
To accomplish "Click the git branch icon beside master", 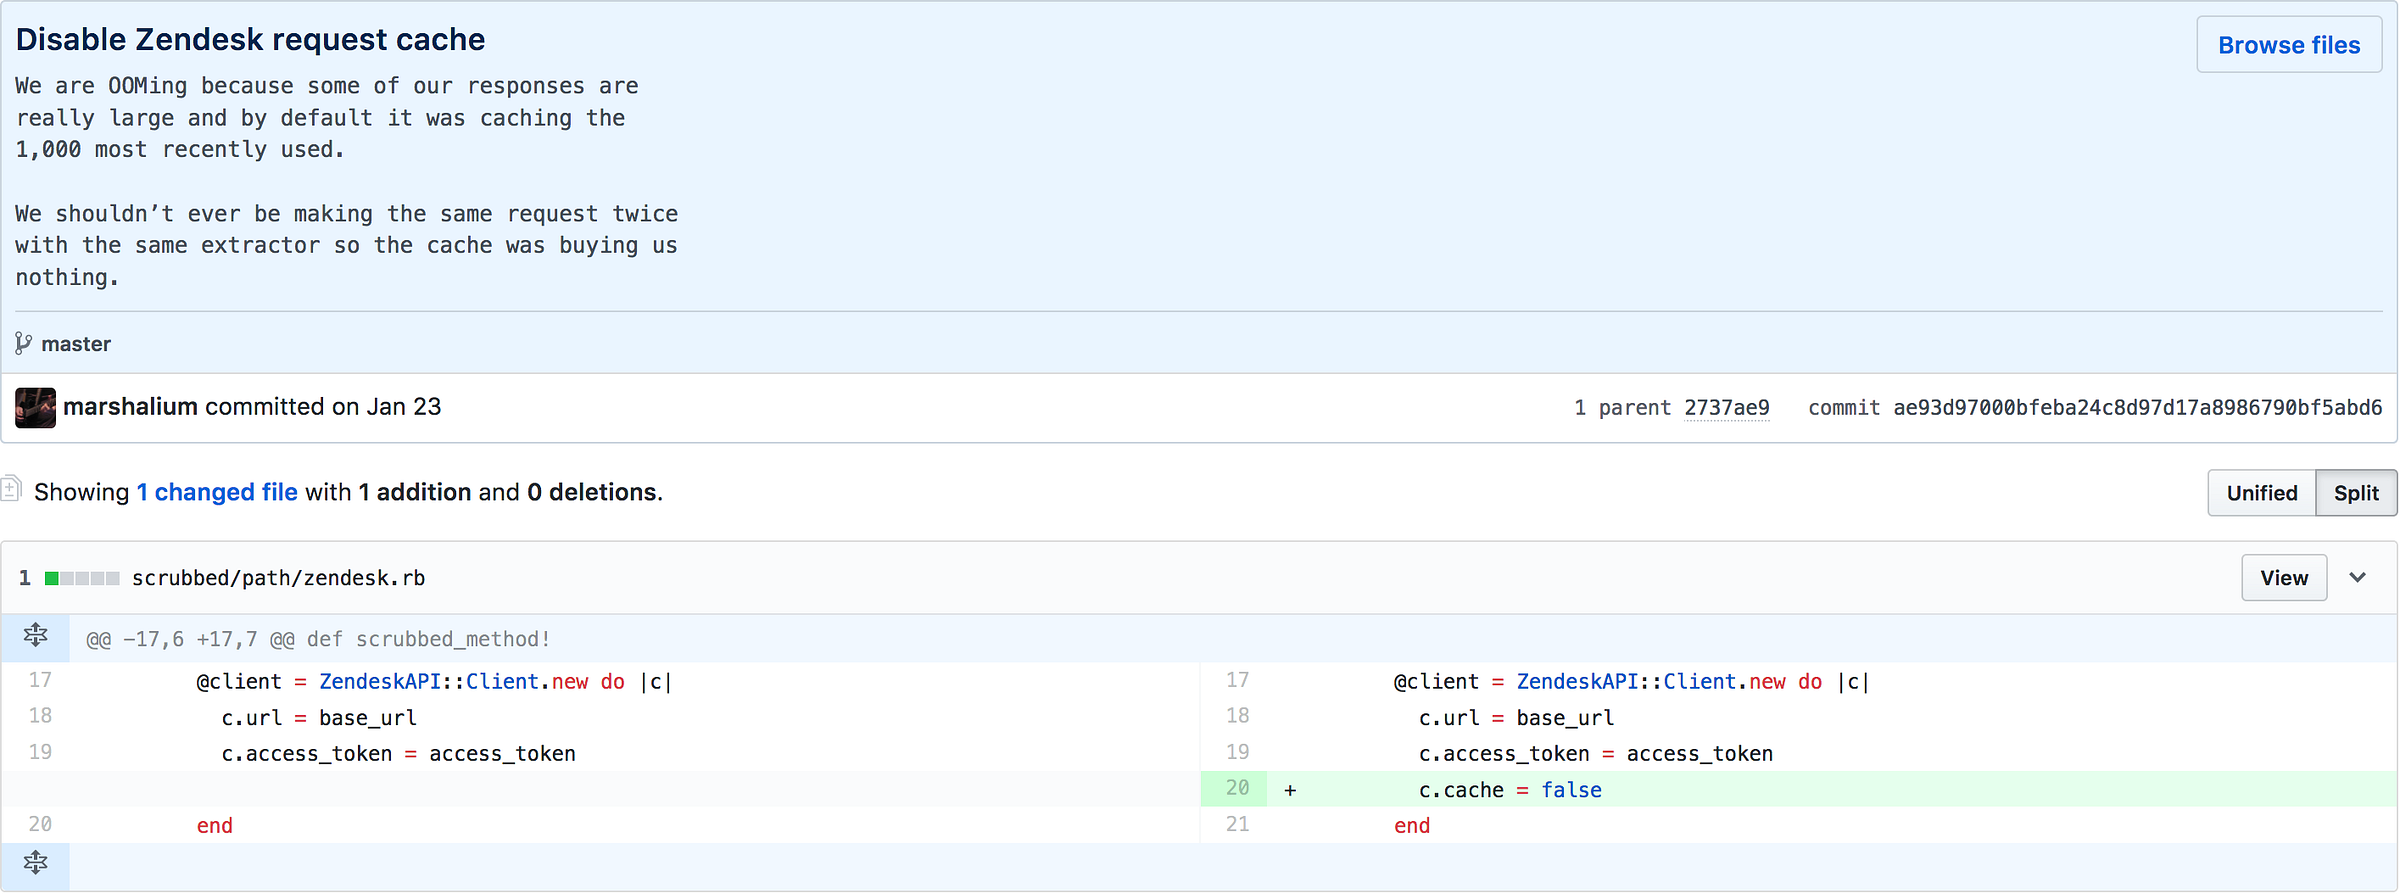I will tap(23, 344).
